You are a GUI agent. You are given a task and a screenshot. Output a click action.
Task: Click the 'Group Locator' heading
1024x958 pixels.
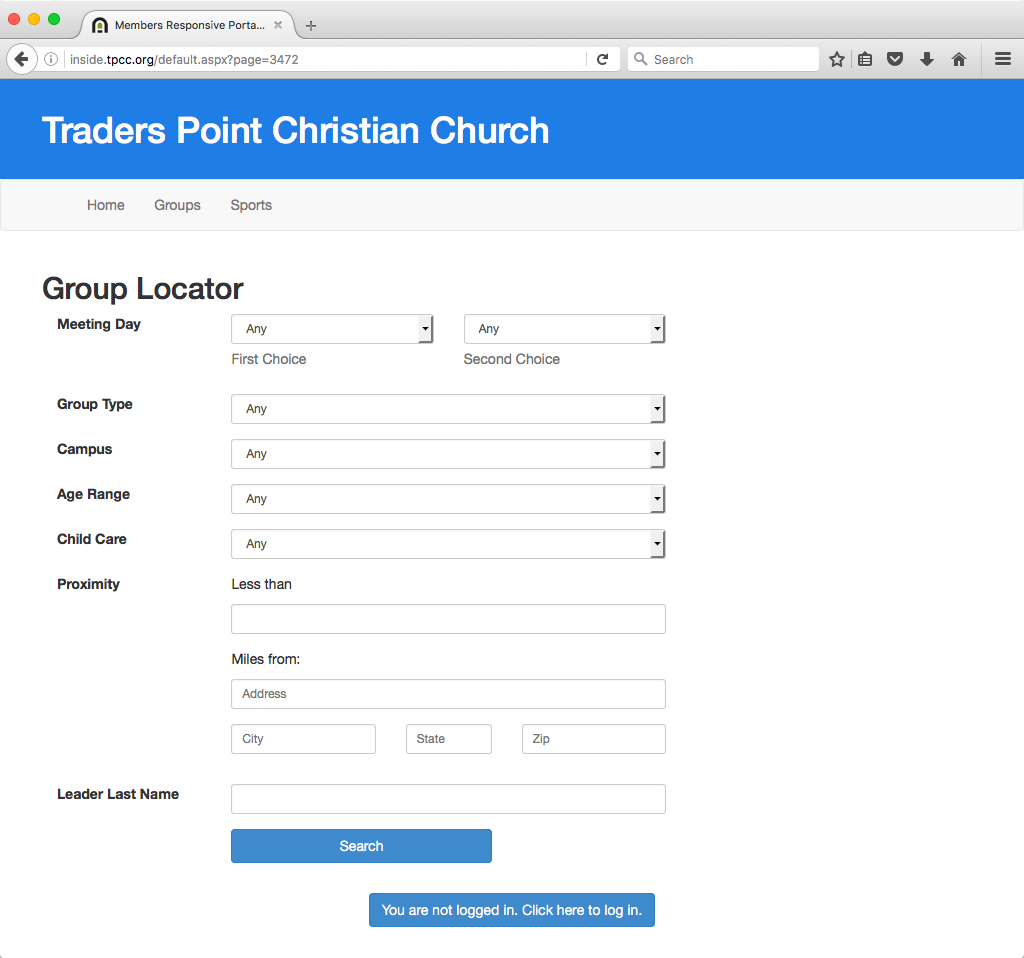(142, 289)
